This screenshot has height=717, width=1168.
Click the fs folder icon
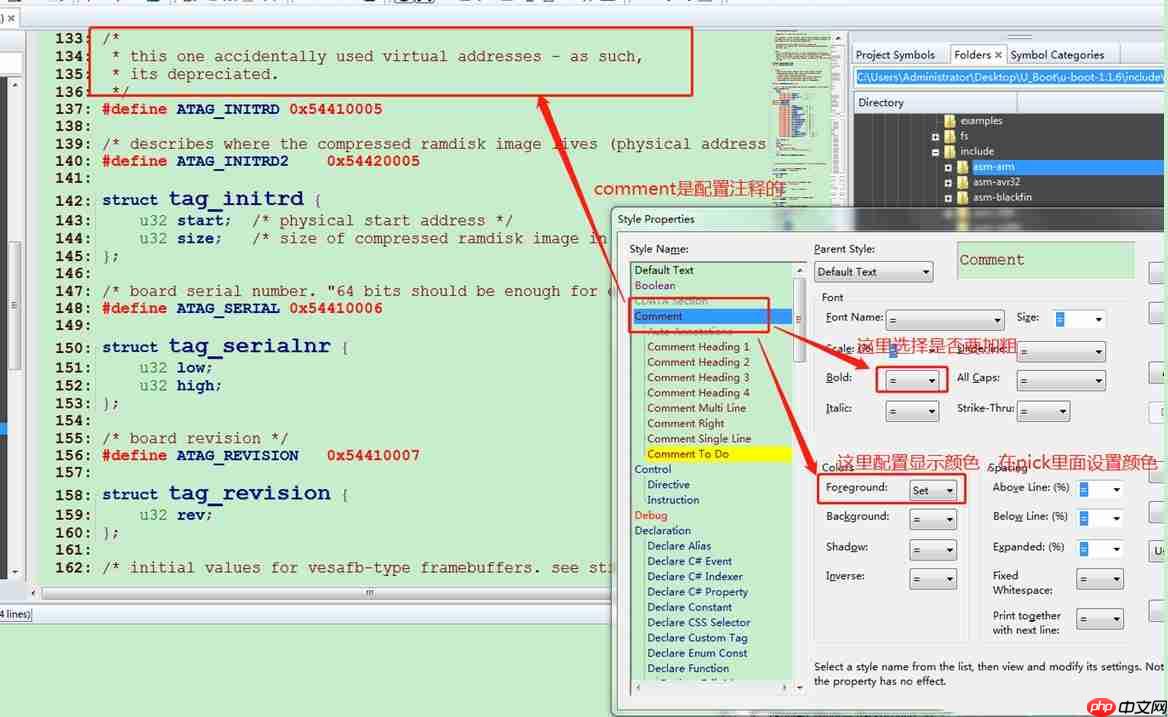950,136
